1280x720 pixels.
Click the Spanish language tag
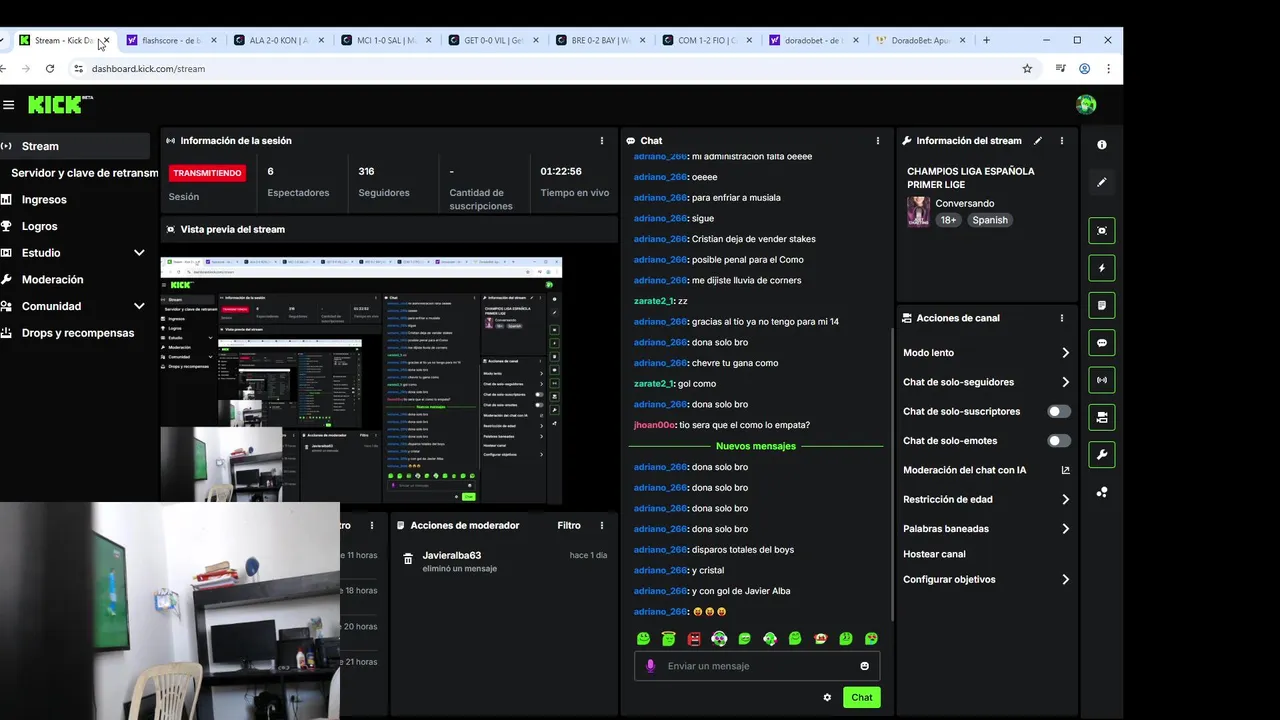(x=990, y=220)
